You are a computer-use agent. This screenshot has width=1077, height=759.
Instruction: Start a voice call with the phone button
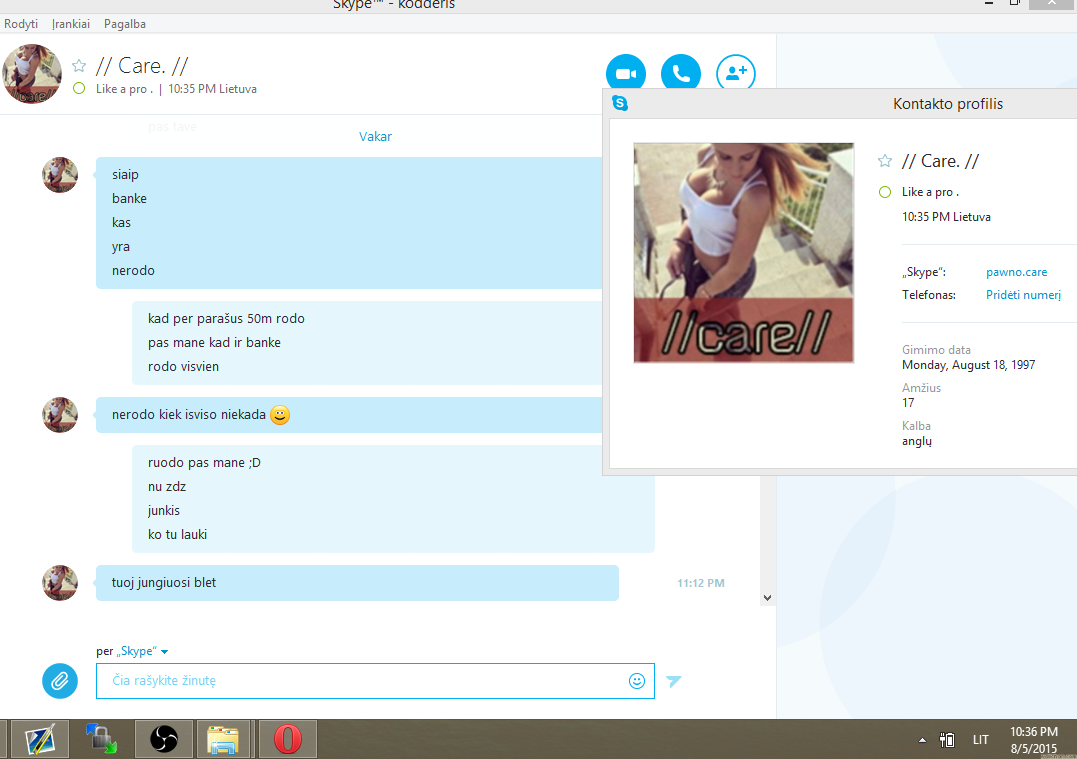click(681, 73)
